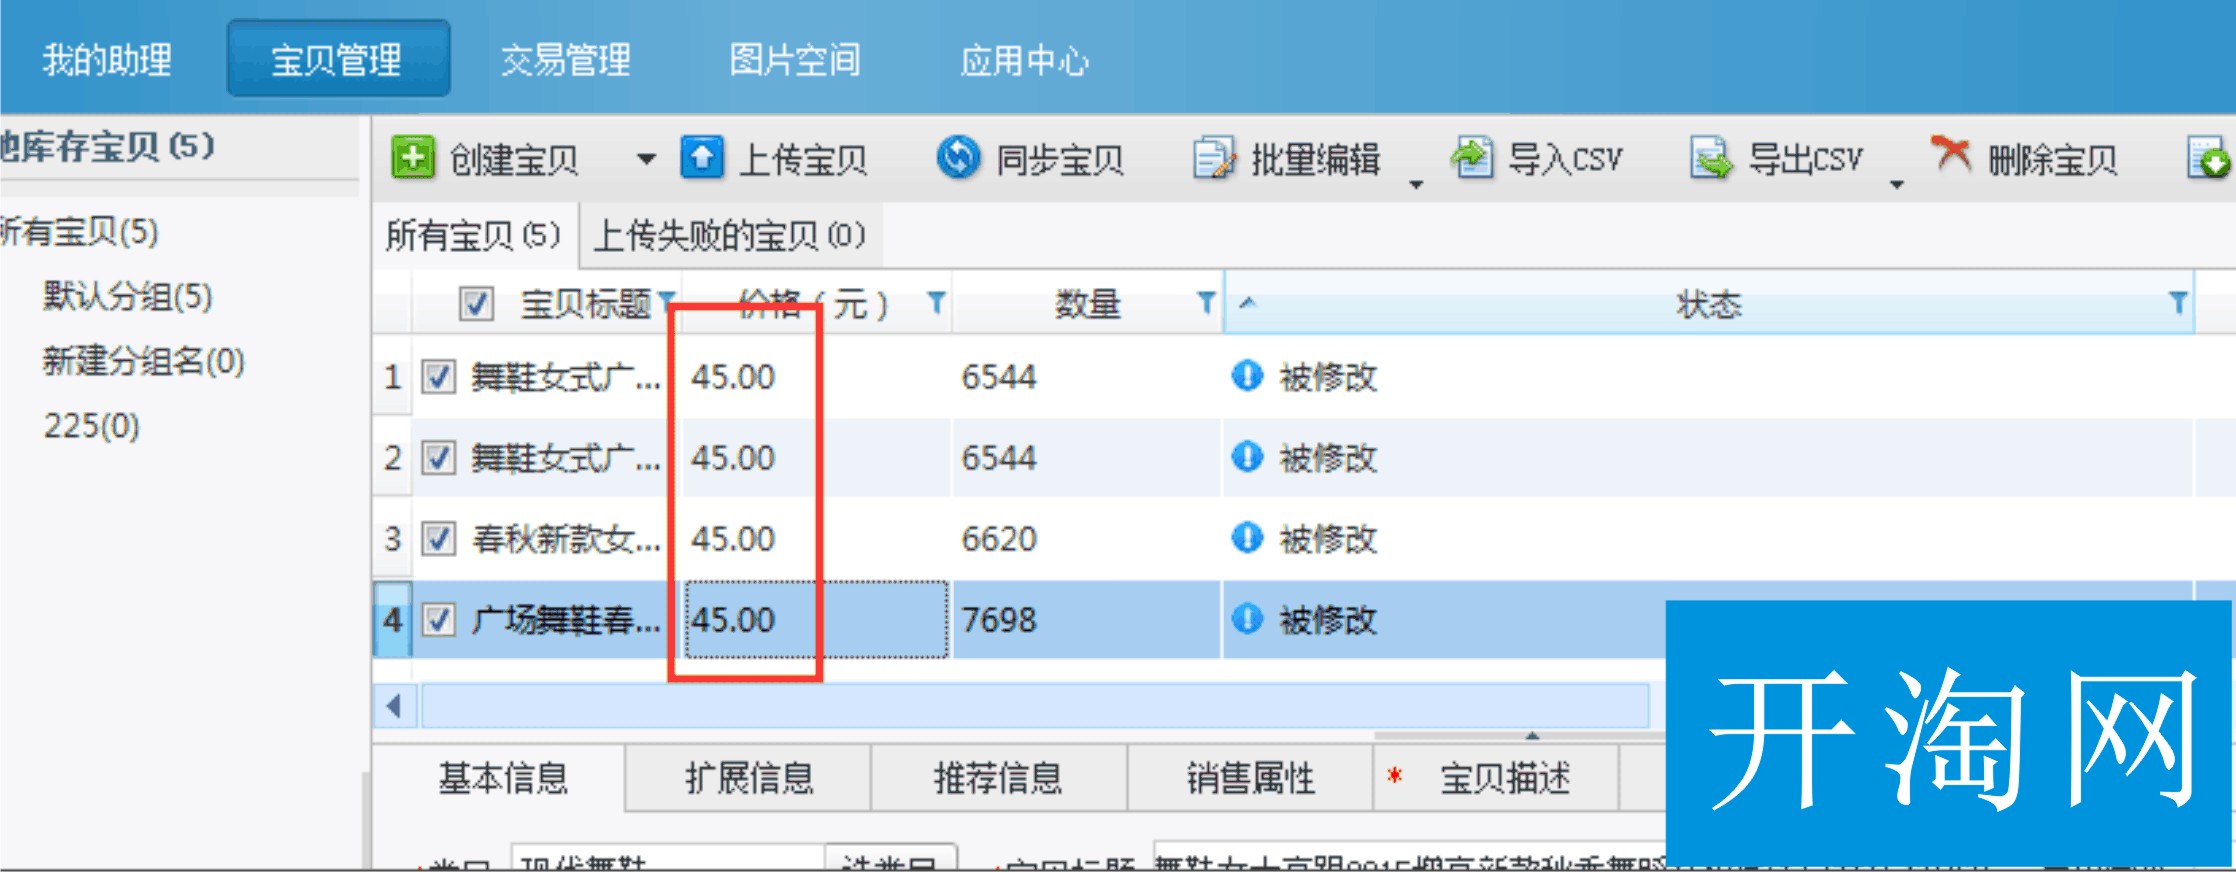This screenshot has width=2236, height=872.
Task: Click row number 4 header cell
Action: 392,620
